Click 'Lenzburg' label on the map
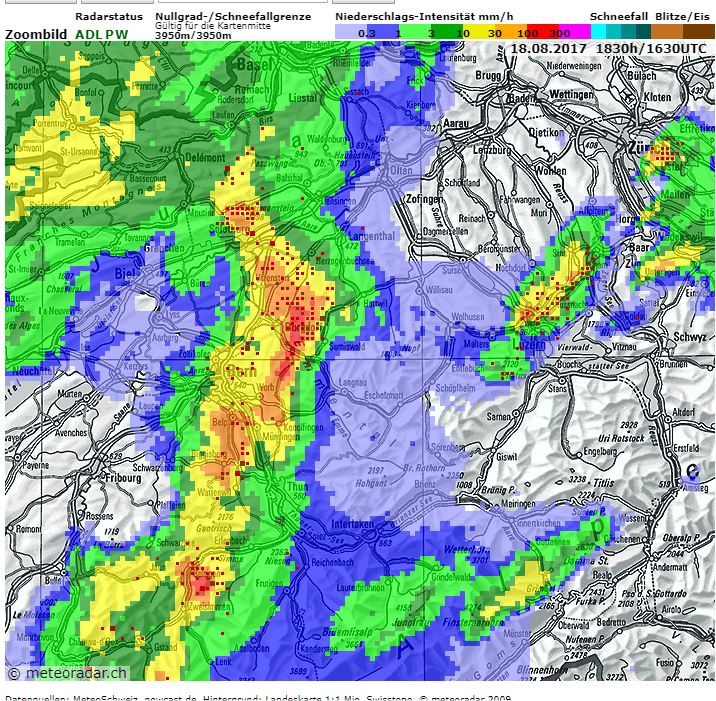716x701 pixels. [492, 149]
